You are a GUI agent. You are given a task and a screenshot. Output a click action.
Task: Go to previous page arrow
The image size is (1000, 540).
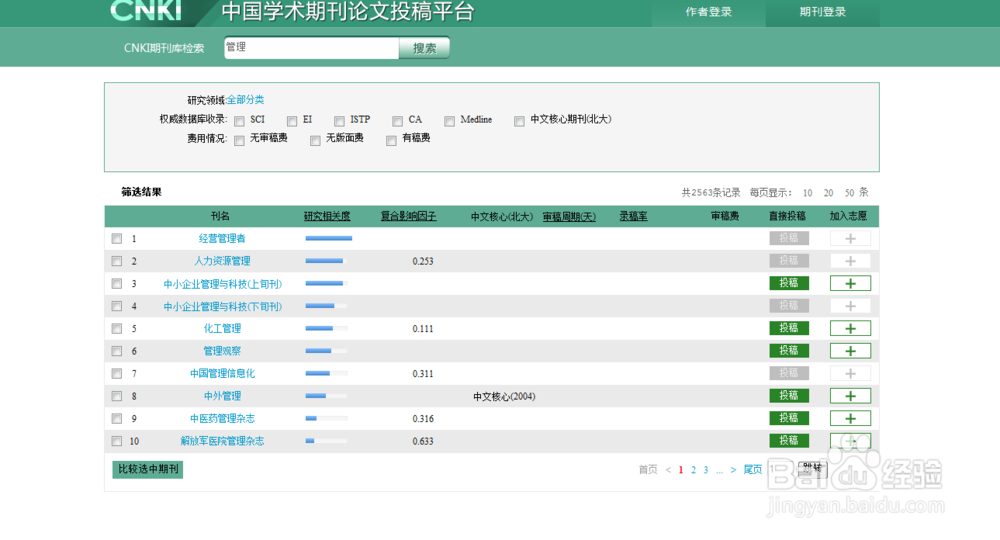pos(668,470)
